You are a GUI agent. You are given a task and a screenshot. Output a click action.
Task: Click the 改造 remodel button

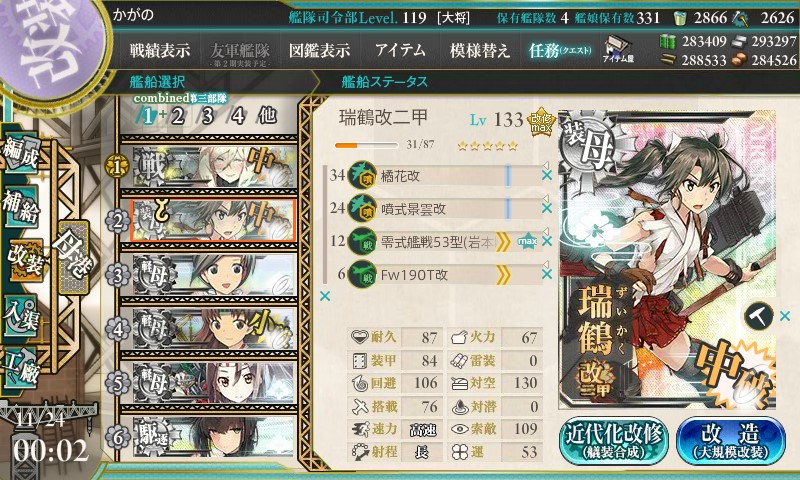pos(731,441)
